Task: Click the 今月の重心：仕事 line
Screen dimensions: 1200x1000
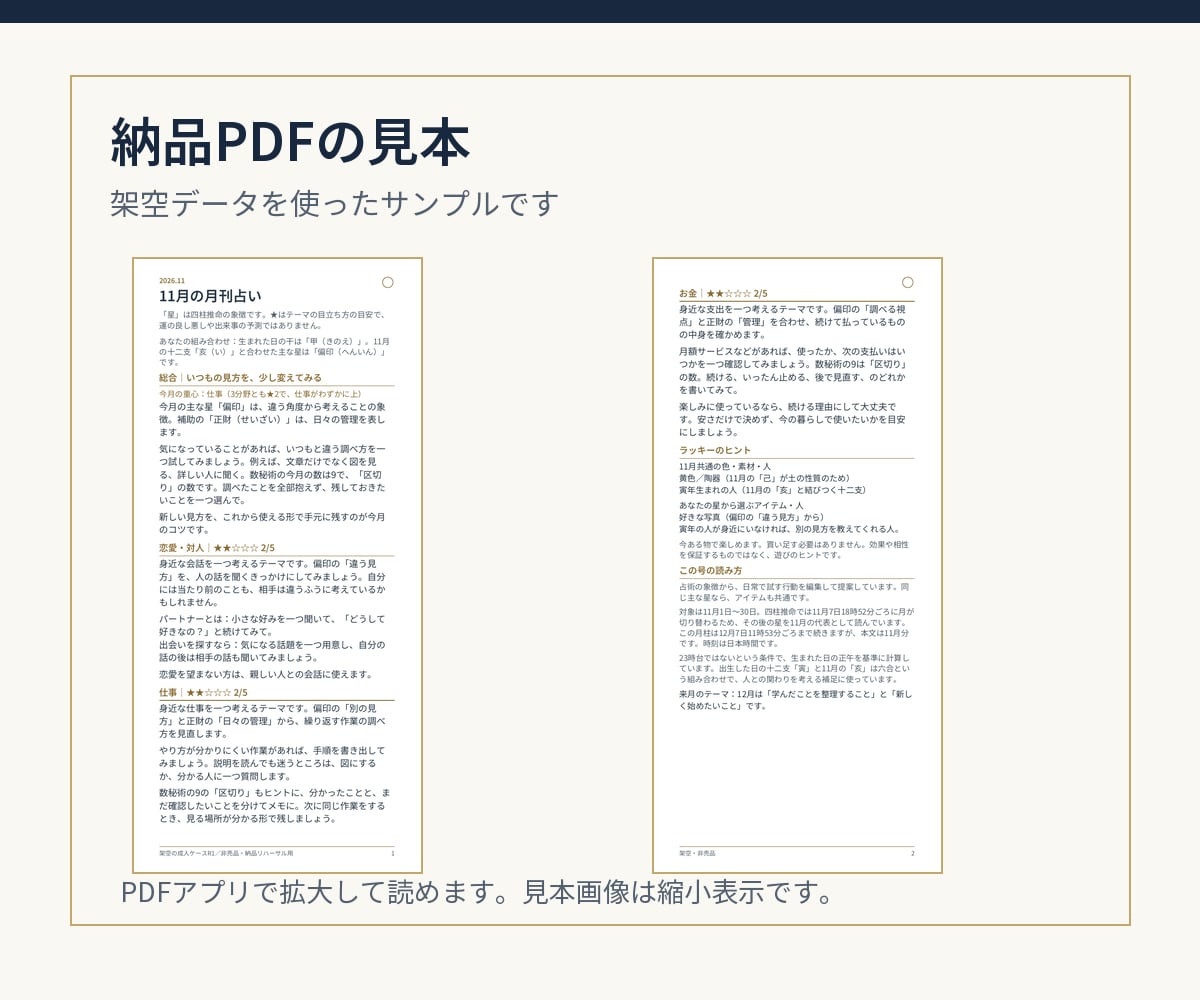Action: (x=260, y=394)
